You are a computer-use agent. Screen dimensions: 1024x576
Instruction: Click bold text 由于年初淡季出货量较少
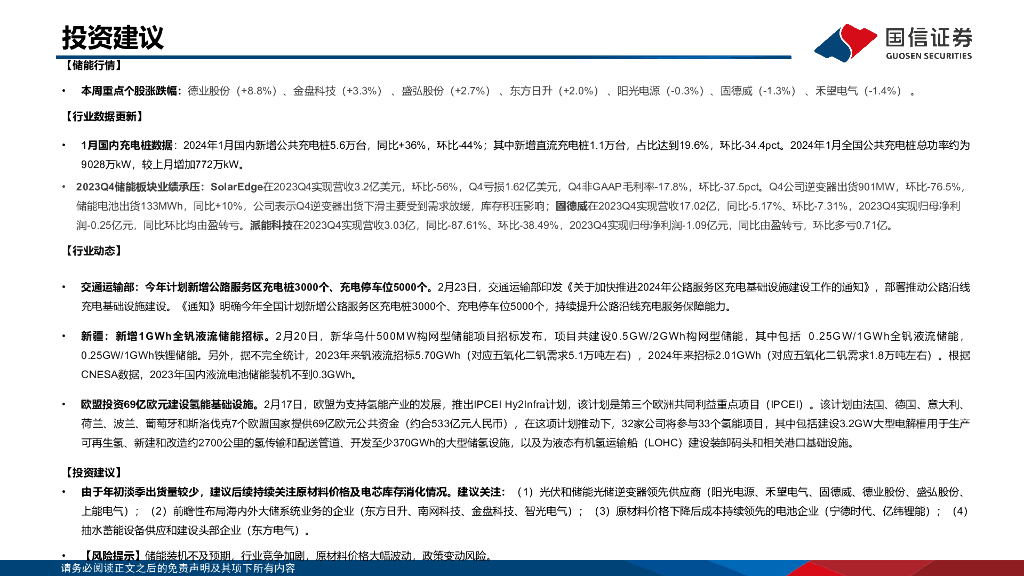pyautogui.click(x=140, y=492)
